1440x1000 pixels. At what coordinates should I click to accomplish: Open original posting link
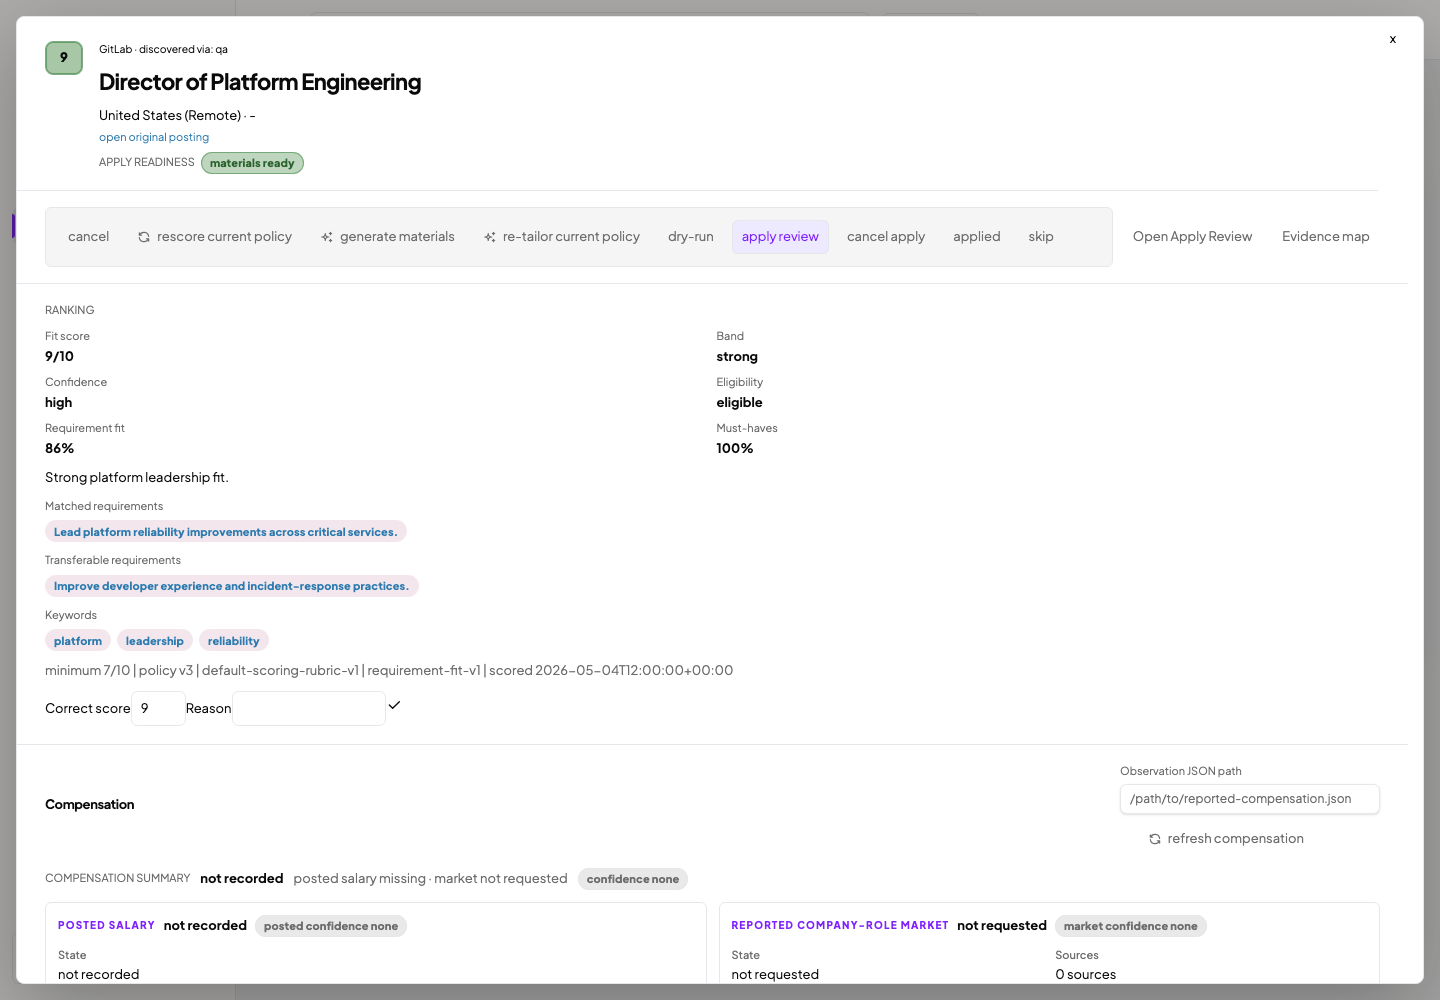tap(154, 137)
